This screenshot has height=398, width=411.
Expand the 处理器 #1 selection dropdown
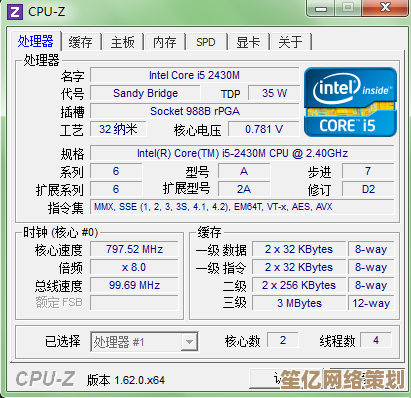click(189, 342)
